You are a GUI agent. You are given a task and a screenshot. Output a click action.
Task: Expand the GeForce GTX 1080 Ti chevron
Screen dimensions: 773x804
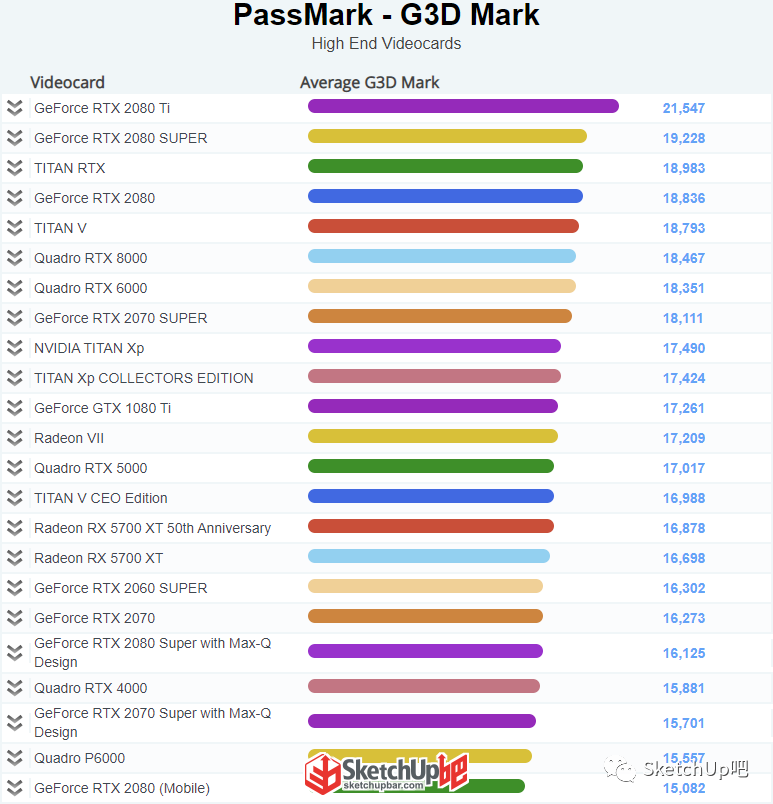pyautogui.click(x=15, y=408)
